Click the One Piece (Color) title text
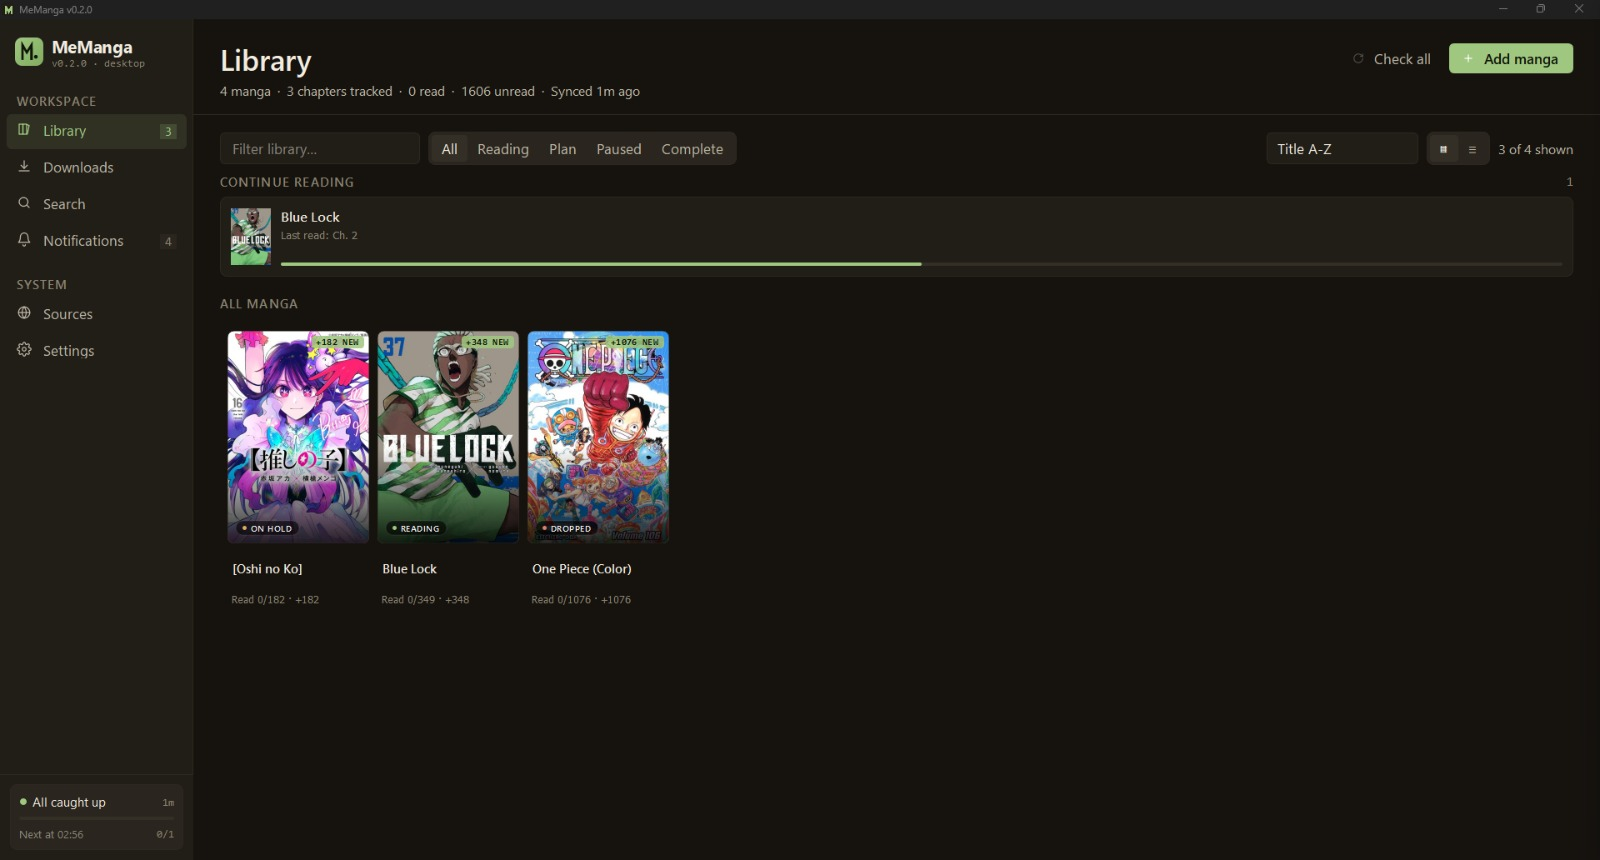Image resolution: width=1600 pixels, height=860 pixels. point(582,568)
